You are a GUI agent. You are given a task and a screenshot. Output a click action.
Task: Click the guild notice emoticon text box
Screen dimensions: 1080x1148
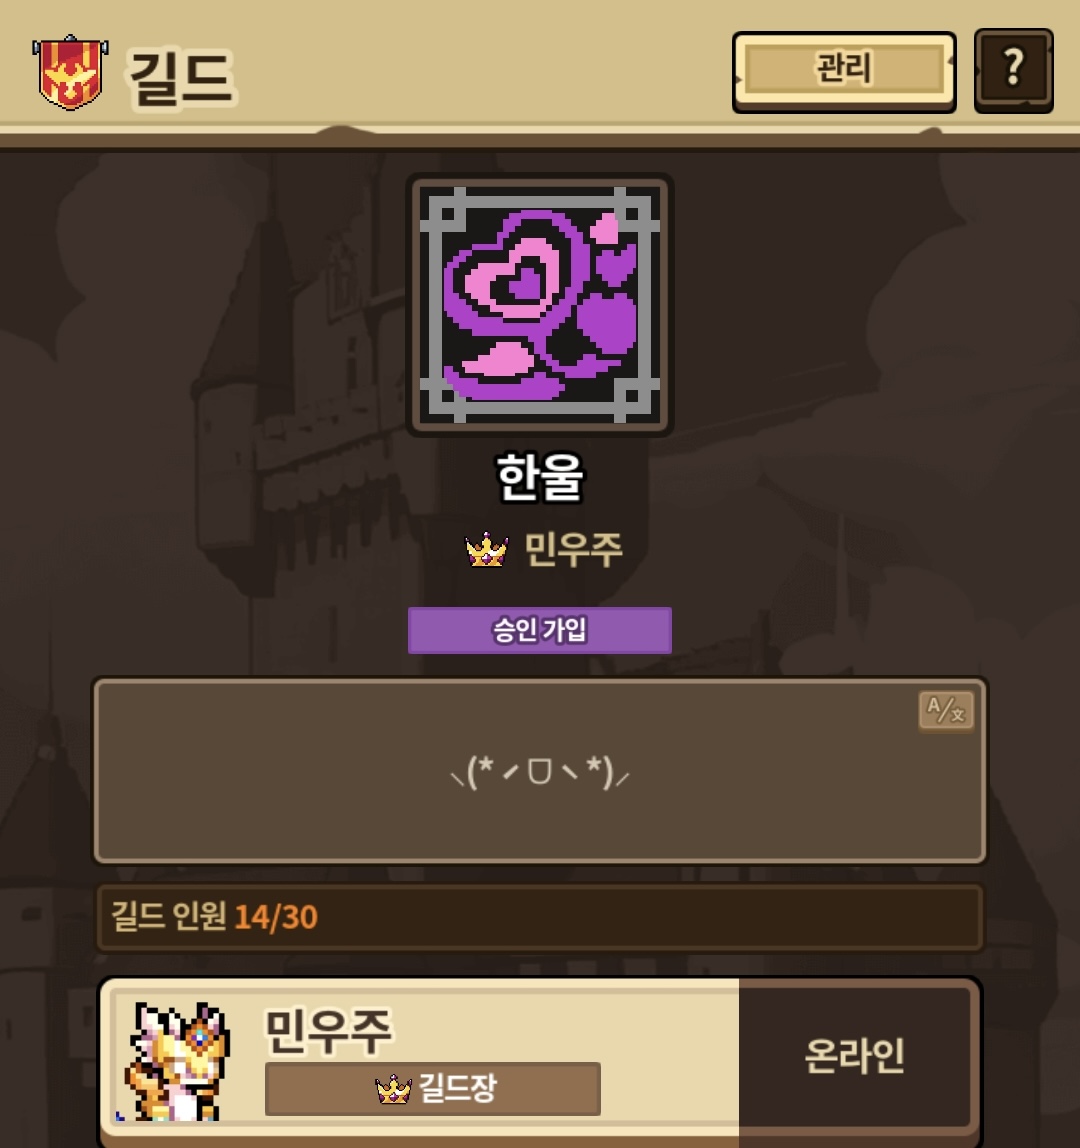[540, 771]
